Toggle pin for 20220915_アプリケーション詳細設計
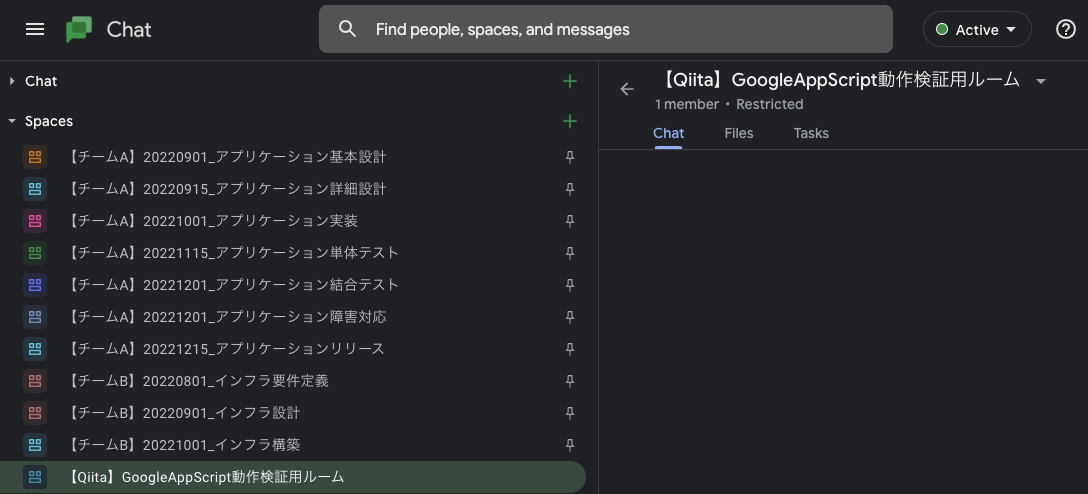 (x=570, y=189)
